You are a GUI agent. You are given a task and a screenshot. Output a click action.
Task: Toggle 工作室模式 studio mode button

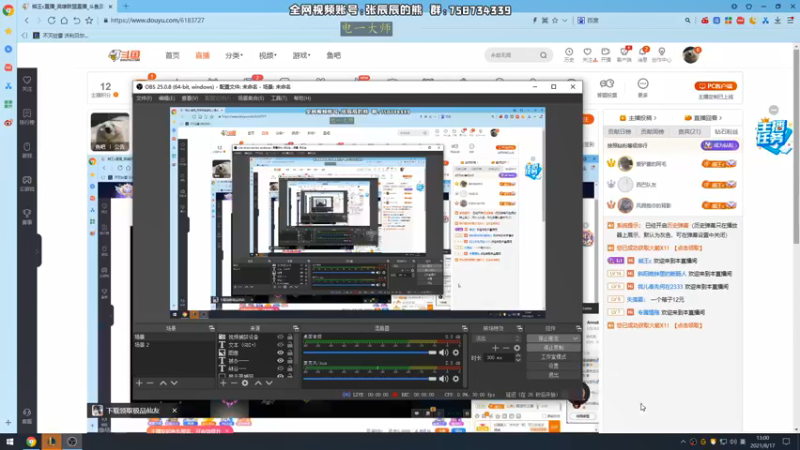pos(553,357)
